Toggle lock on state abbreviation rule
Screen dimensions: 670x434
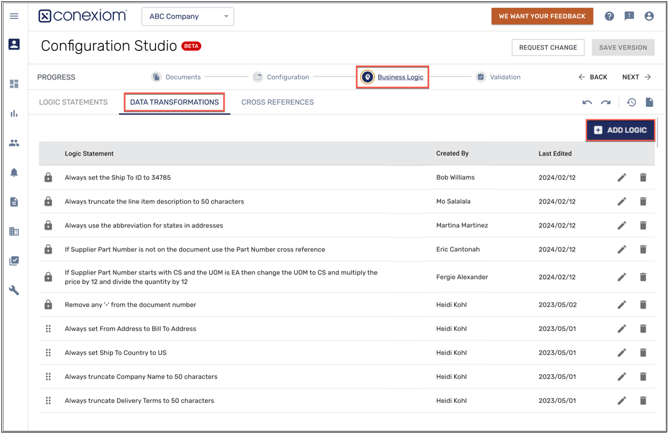point(48,226)
